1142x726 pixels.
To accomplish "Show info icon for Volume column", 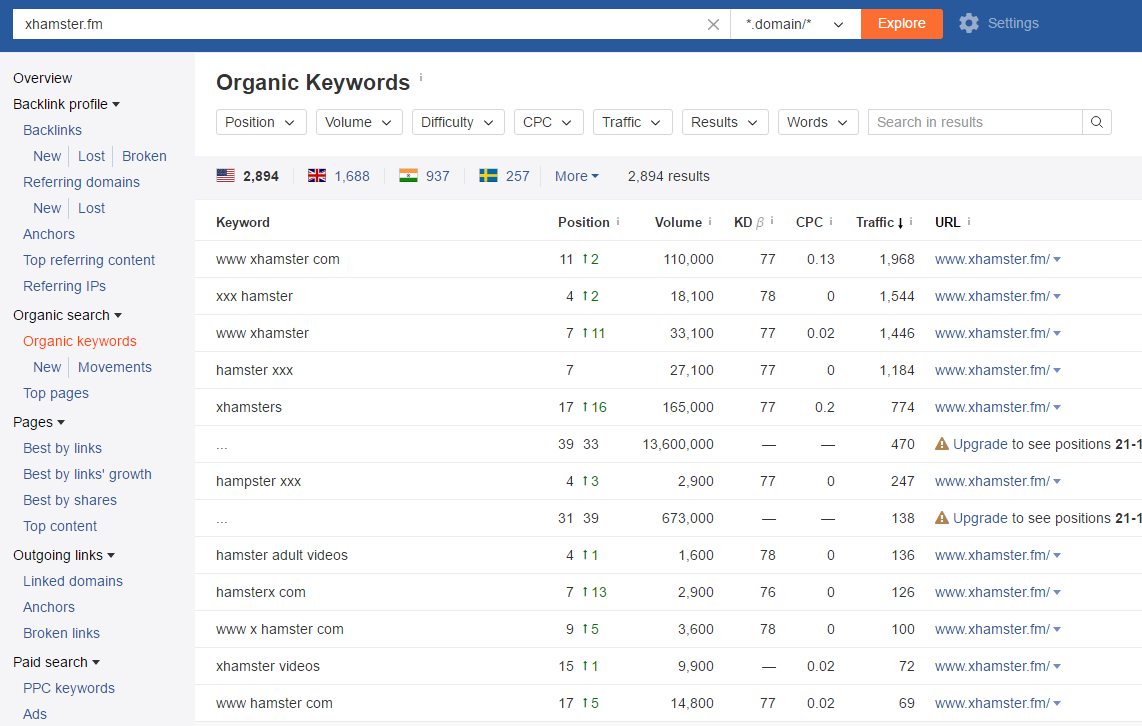I will pyautogui.click(x=710, y=221).
